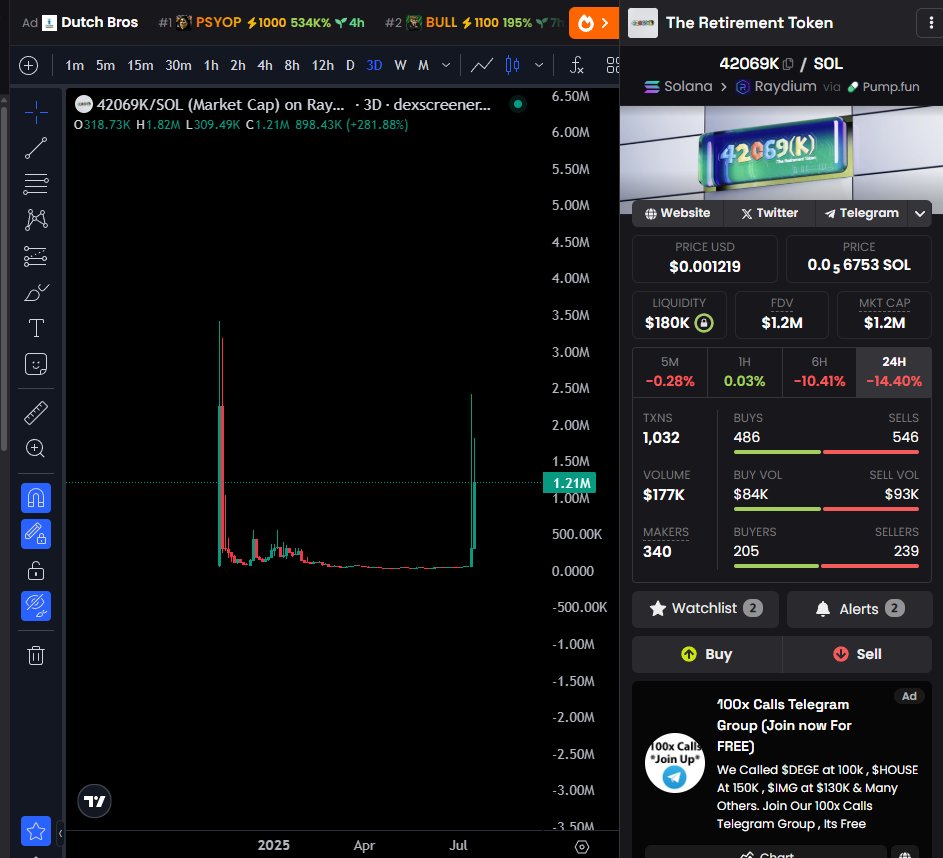Expand the timeframe list dropdown

coord(446,65)
